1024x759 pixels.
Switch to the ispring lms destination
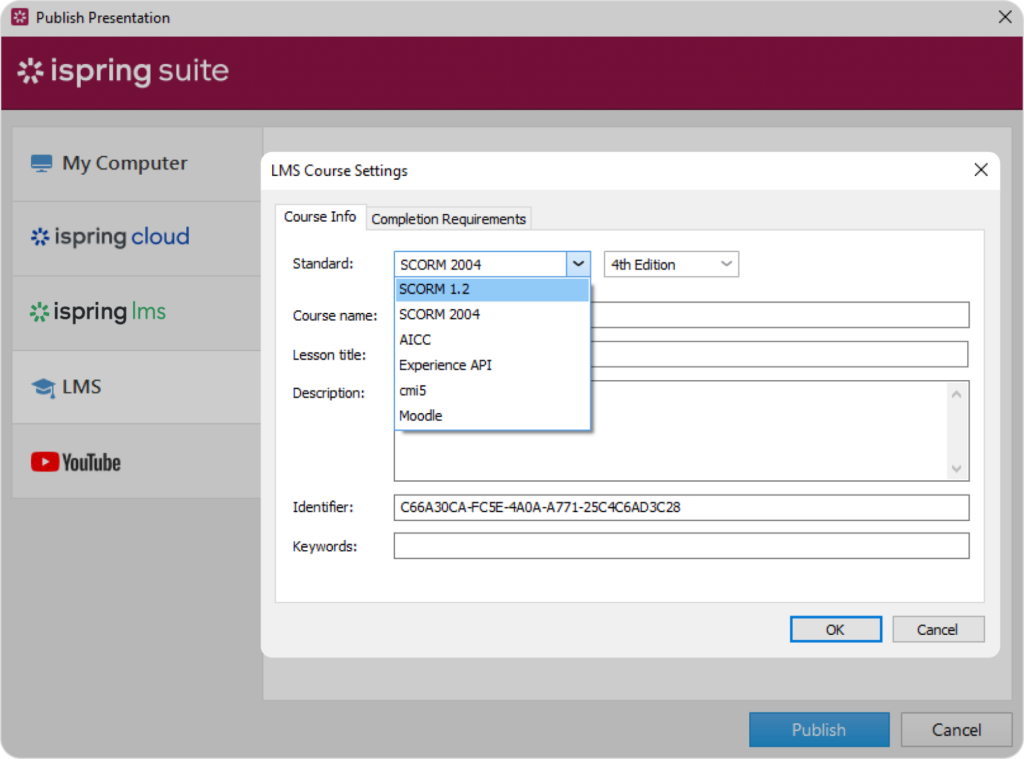click(137, 314)
